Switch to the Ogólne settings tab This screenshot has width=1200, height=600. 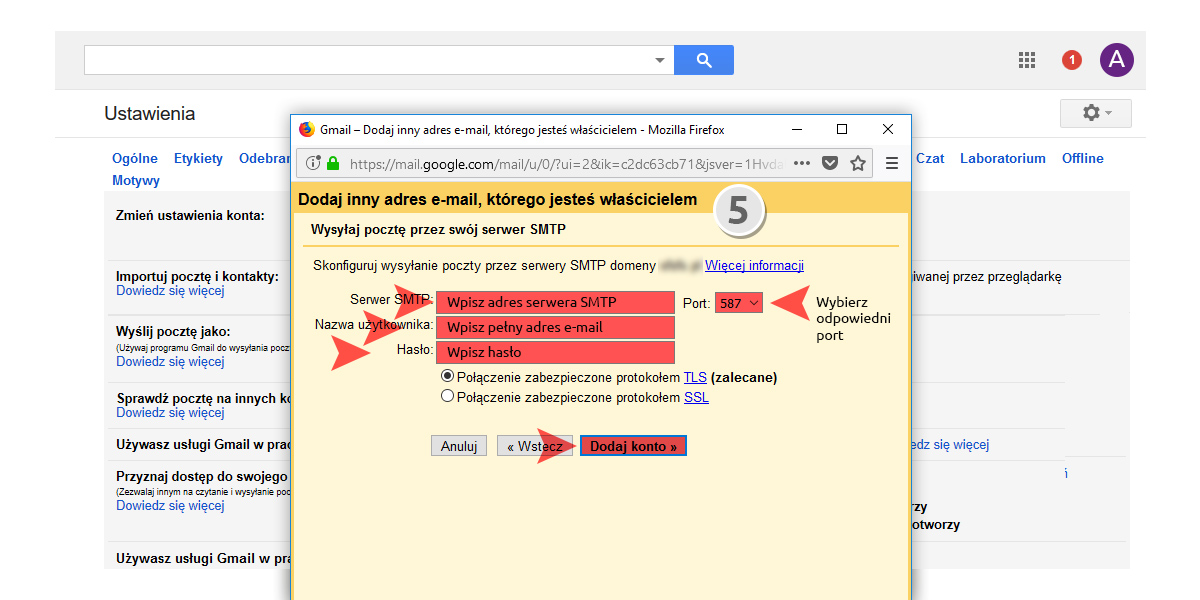[135, 158]
